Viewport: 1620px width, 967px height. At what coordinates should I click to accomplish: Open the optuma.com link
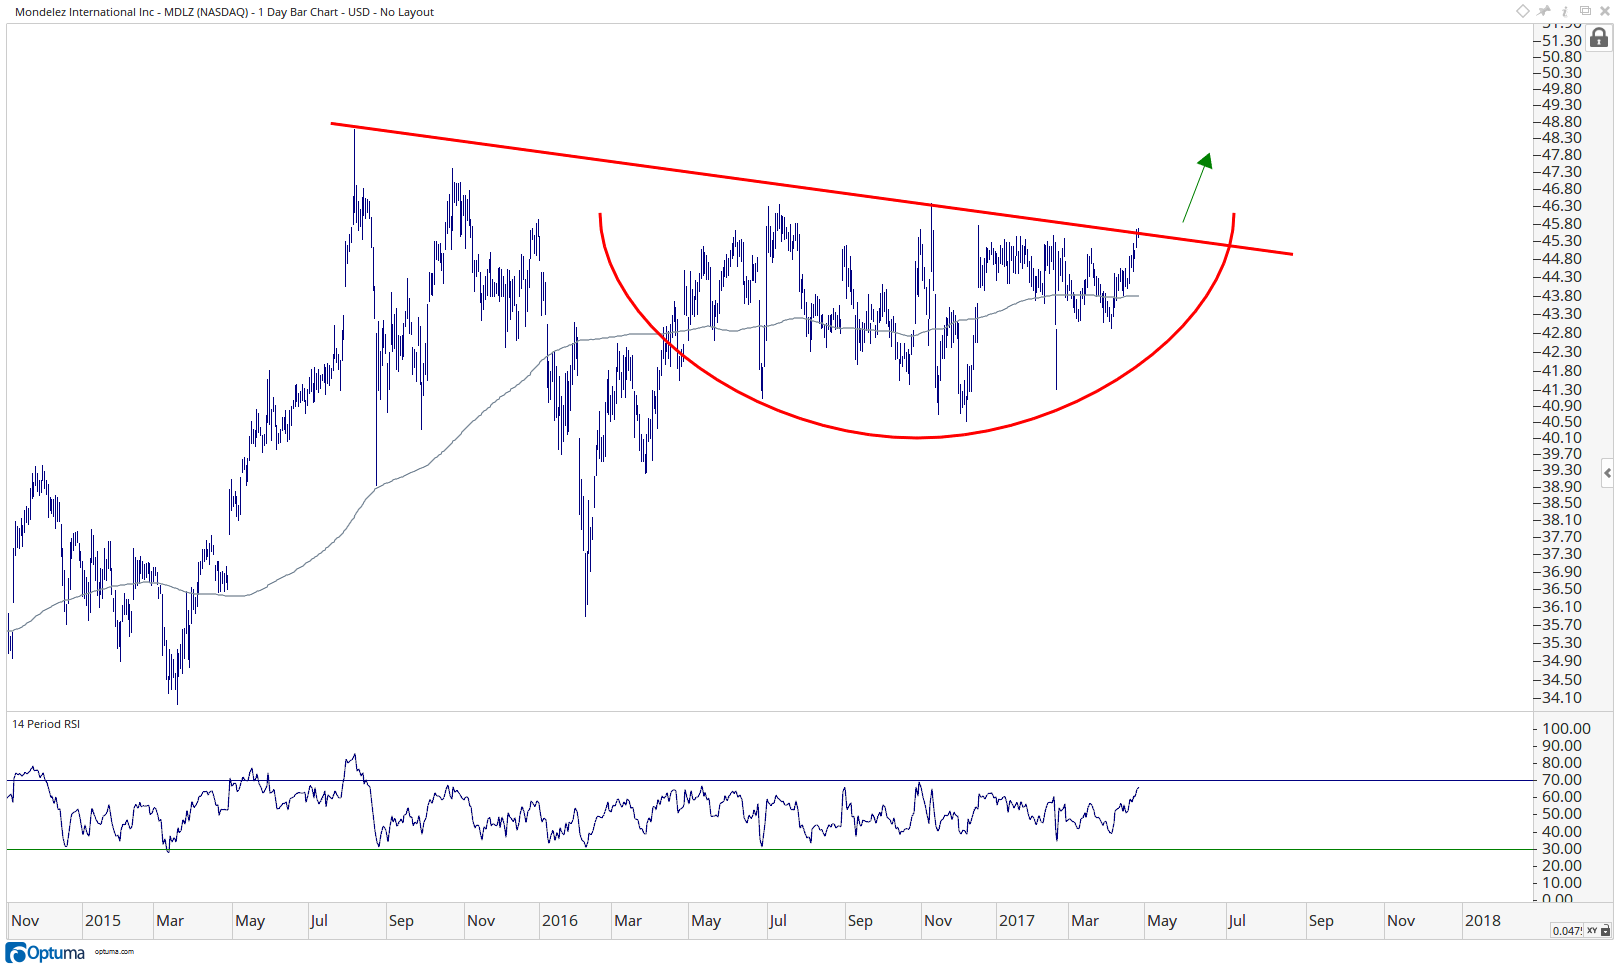114,952
